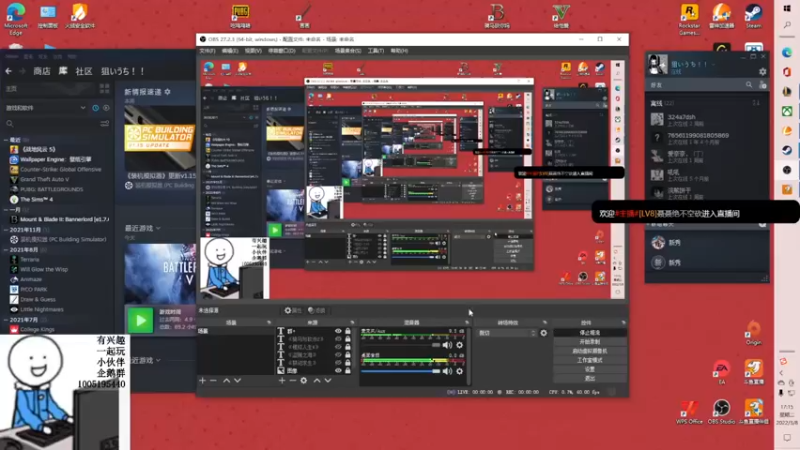800x450 pixels.
Task: Open the WPS Office desktop shortcut
Action: tap(689, 412)
